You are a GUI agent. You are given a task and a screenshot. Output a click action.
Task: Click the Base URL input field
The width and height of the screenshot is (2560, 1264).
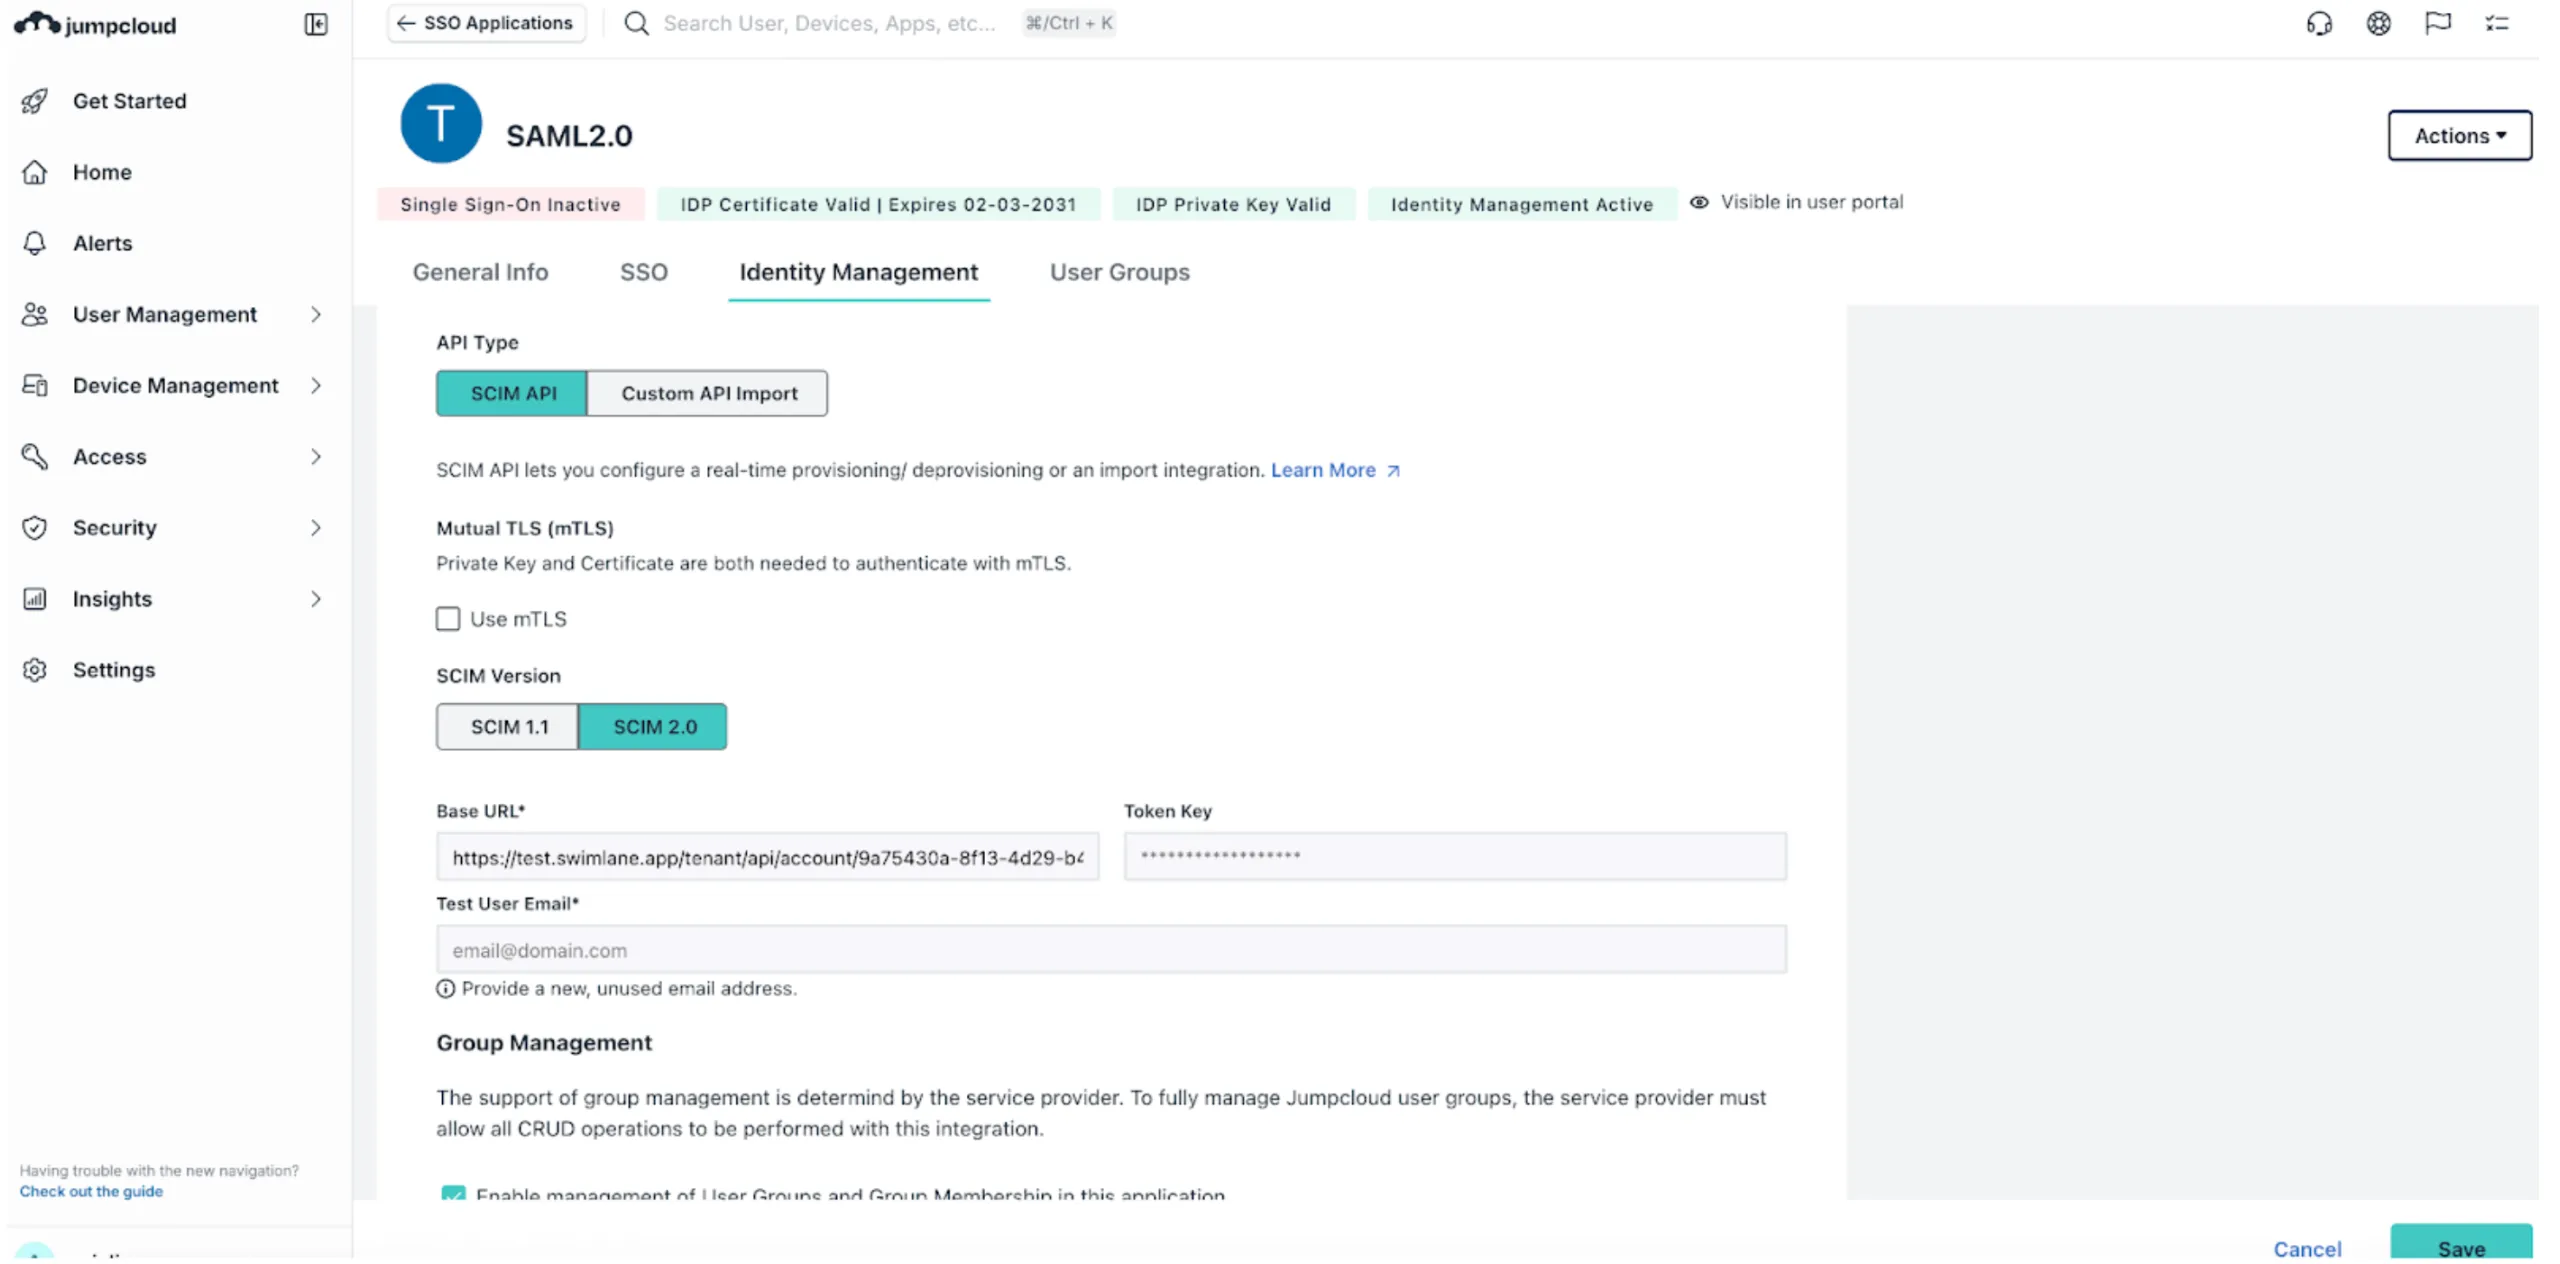pos(767,857)
